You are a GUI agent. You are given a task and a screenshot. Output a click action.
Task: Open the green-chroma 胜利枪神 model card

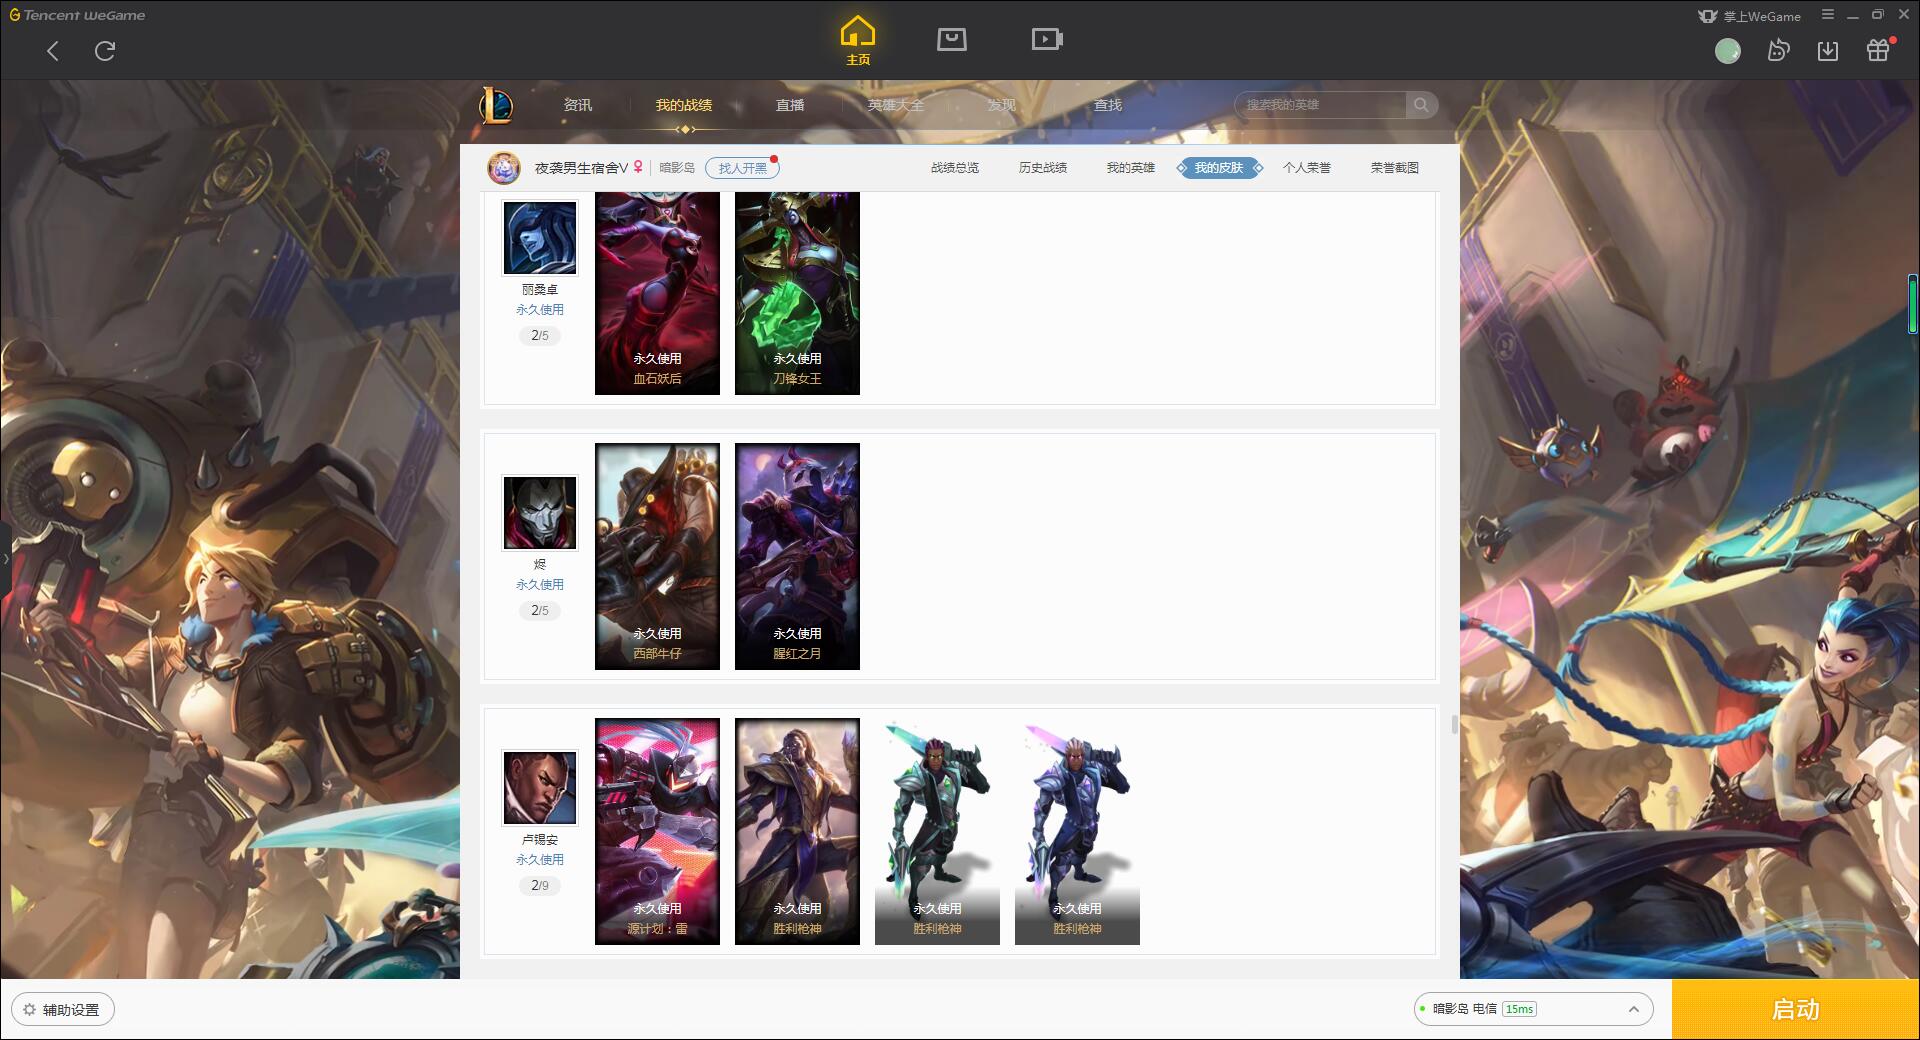pos(937,831)
